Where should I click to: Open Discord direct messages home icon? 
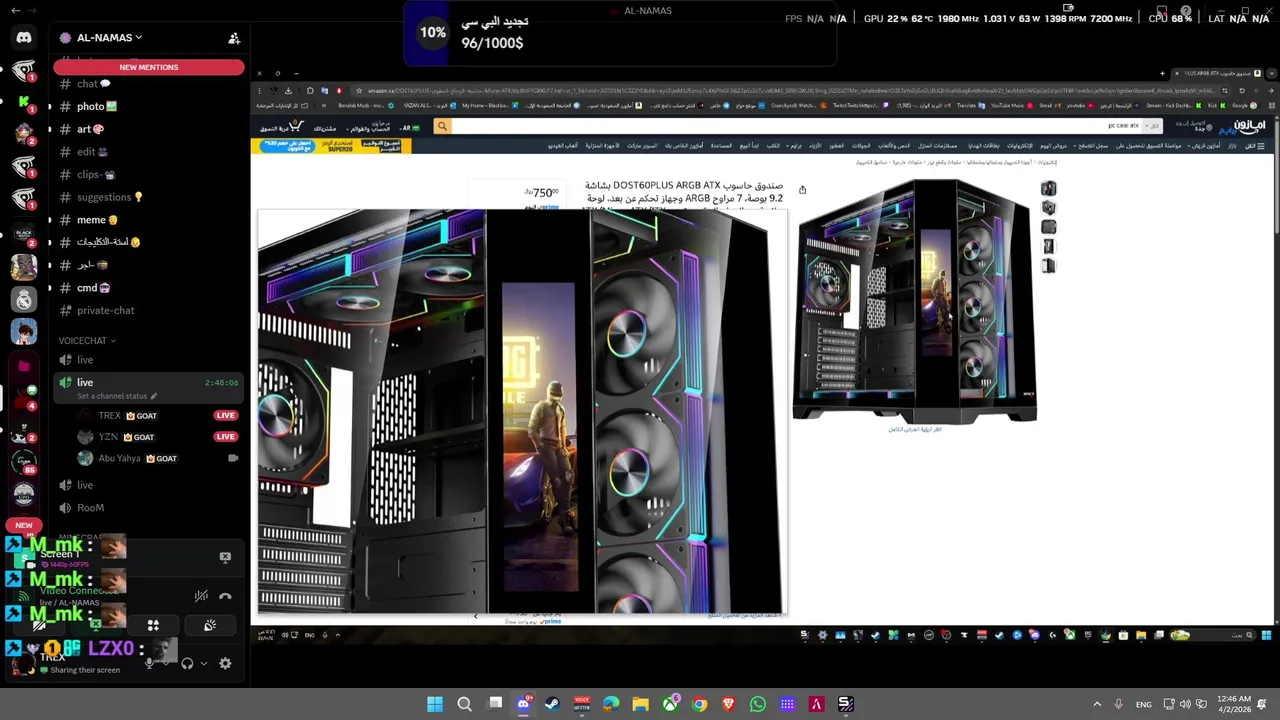pyautogui.click(x=24, y=38)
